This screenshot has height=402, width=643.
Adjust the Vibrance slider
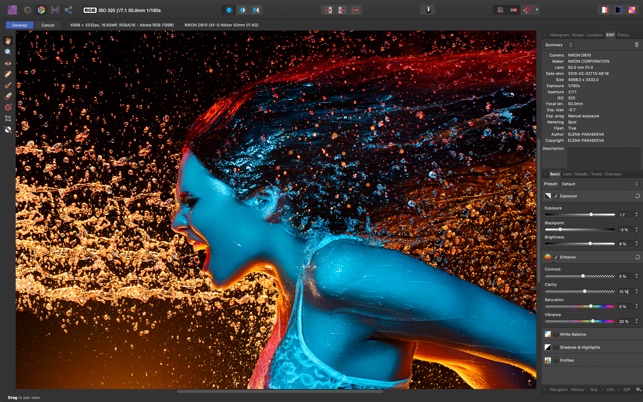pos(579,321)
